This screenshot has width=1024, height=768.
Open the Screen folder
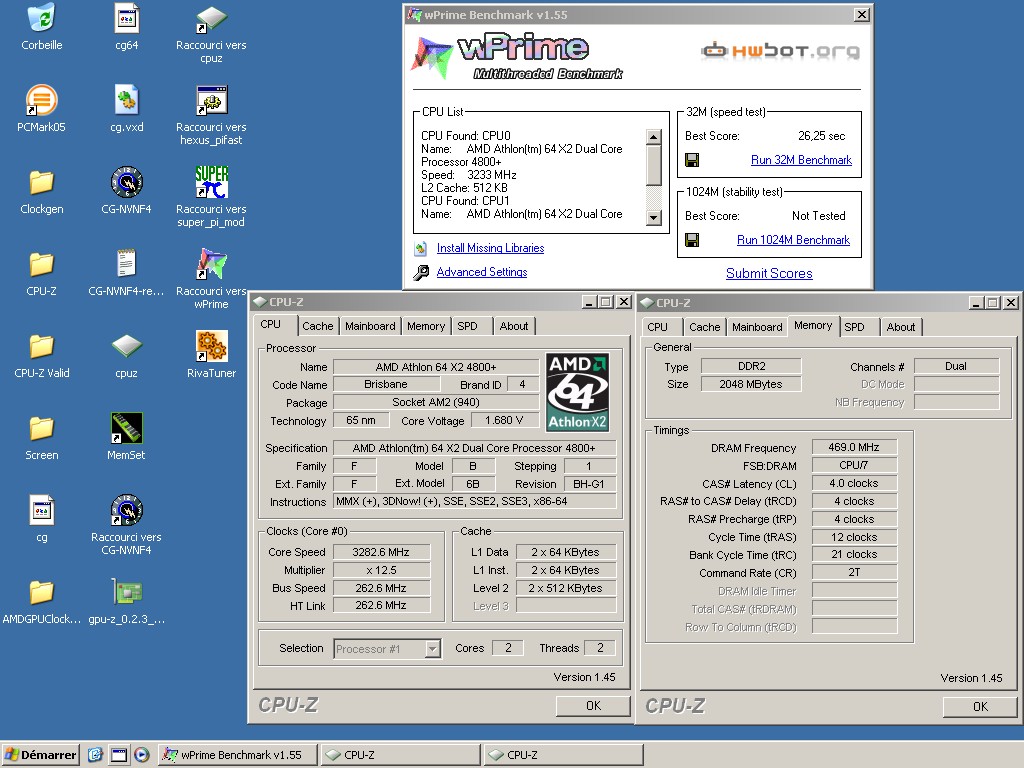coord(42,429)
